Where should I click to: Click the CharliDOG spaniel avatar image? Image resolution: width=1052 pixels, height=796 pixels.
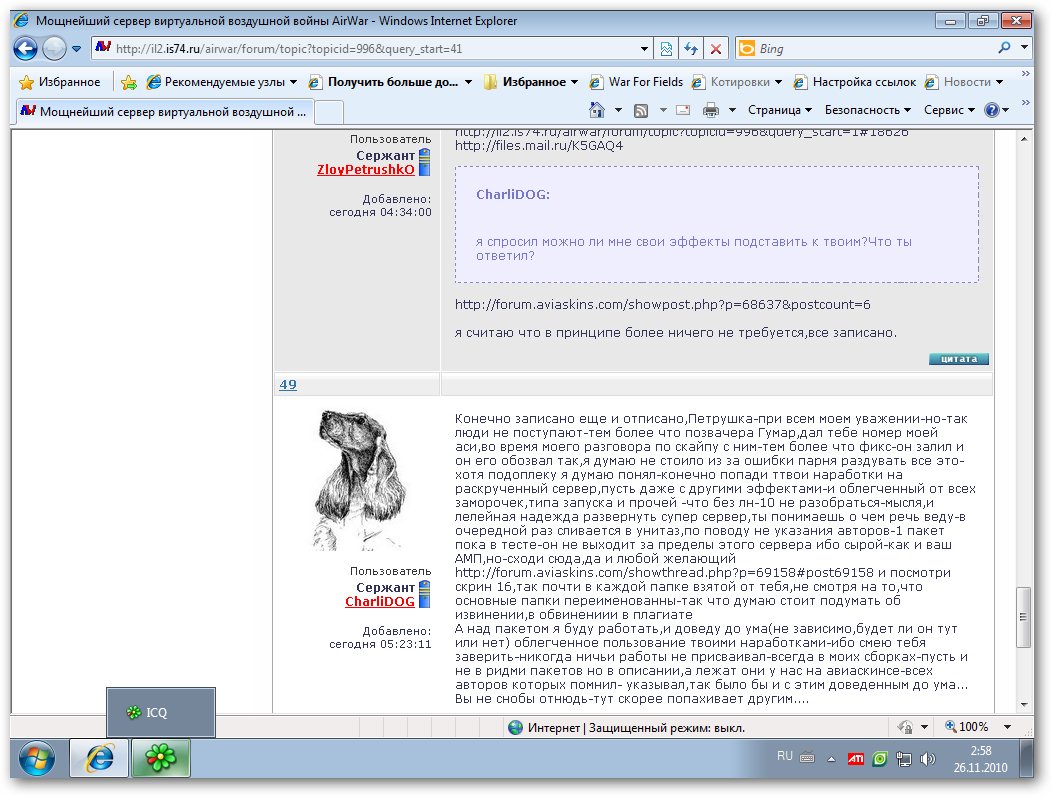pyautogui.click(x=358, y=479)
